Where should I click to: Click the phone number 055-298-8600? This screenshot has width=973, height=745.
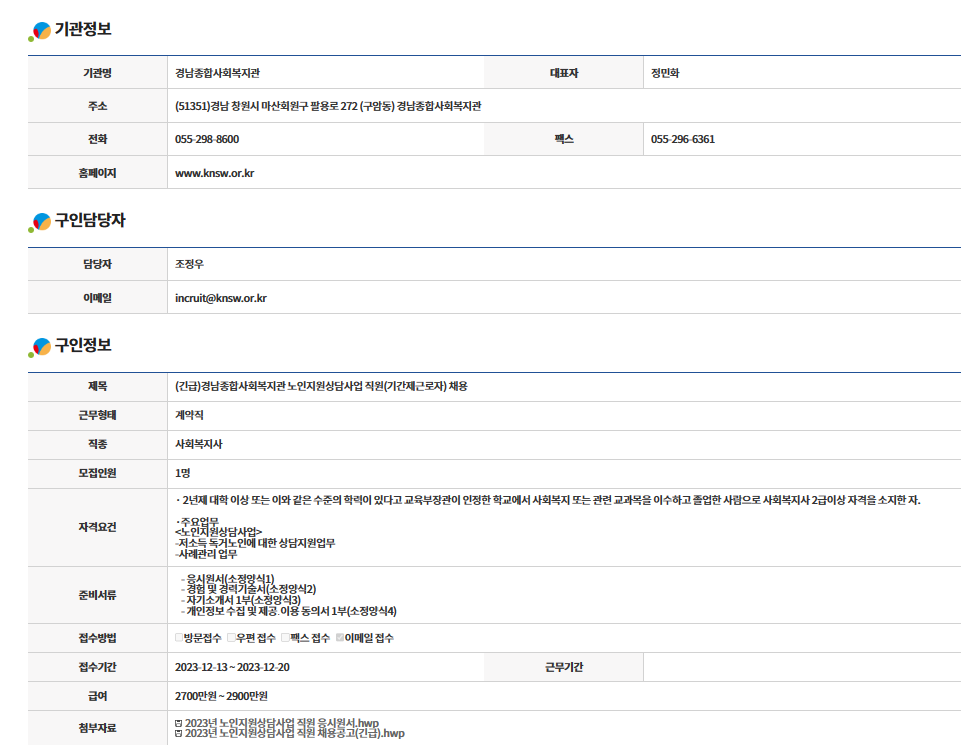tap(207, 139)
